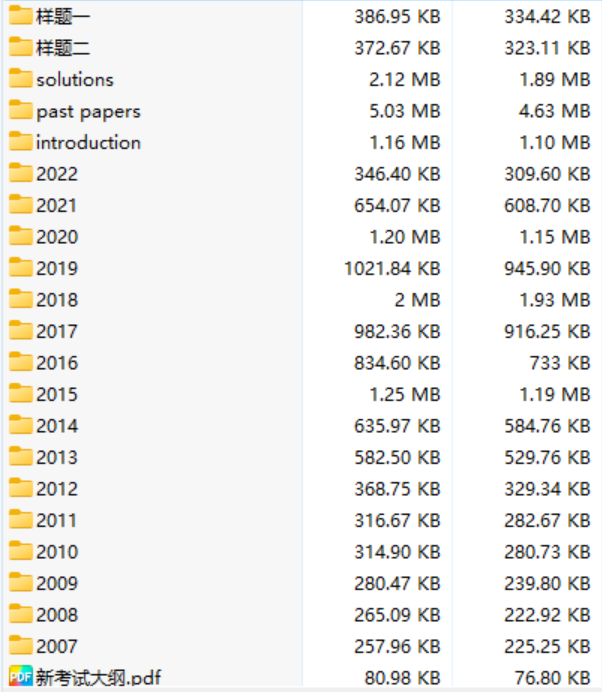Screen dimensions: 602x692
Task: Select the 2012 folder name
Action: pyautogui.click(x=56, y=489)
